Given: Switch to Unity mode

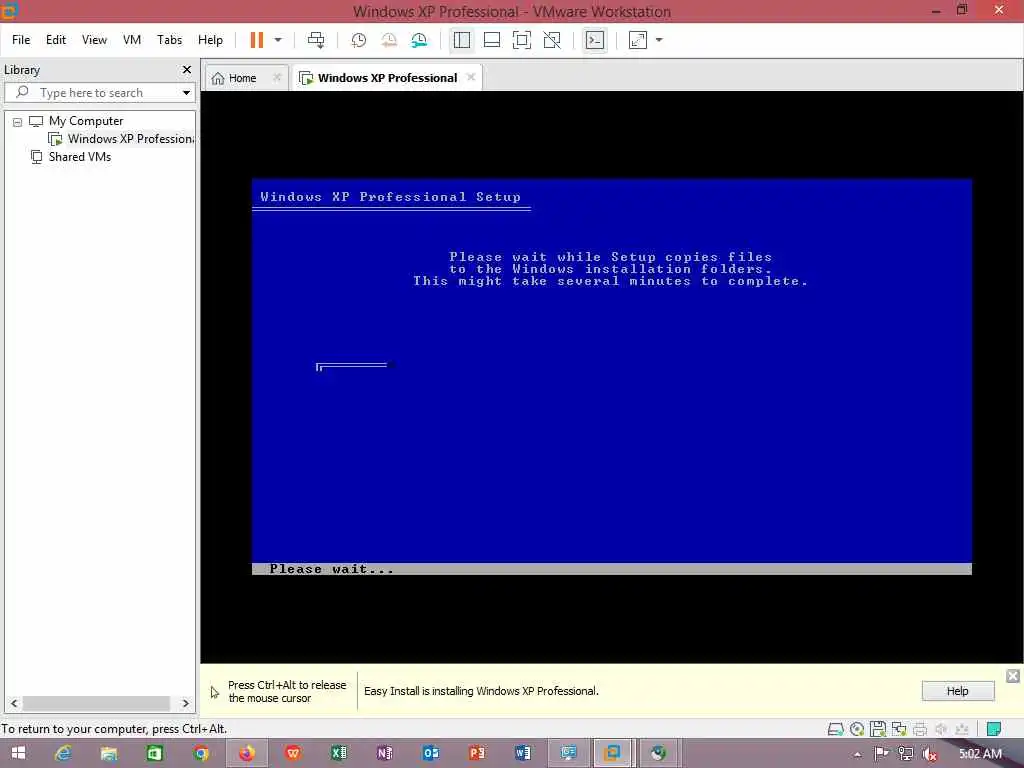Looking at the screenshot, I should pos(552,40).
